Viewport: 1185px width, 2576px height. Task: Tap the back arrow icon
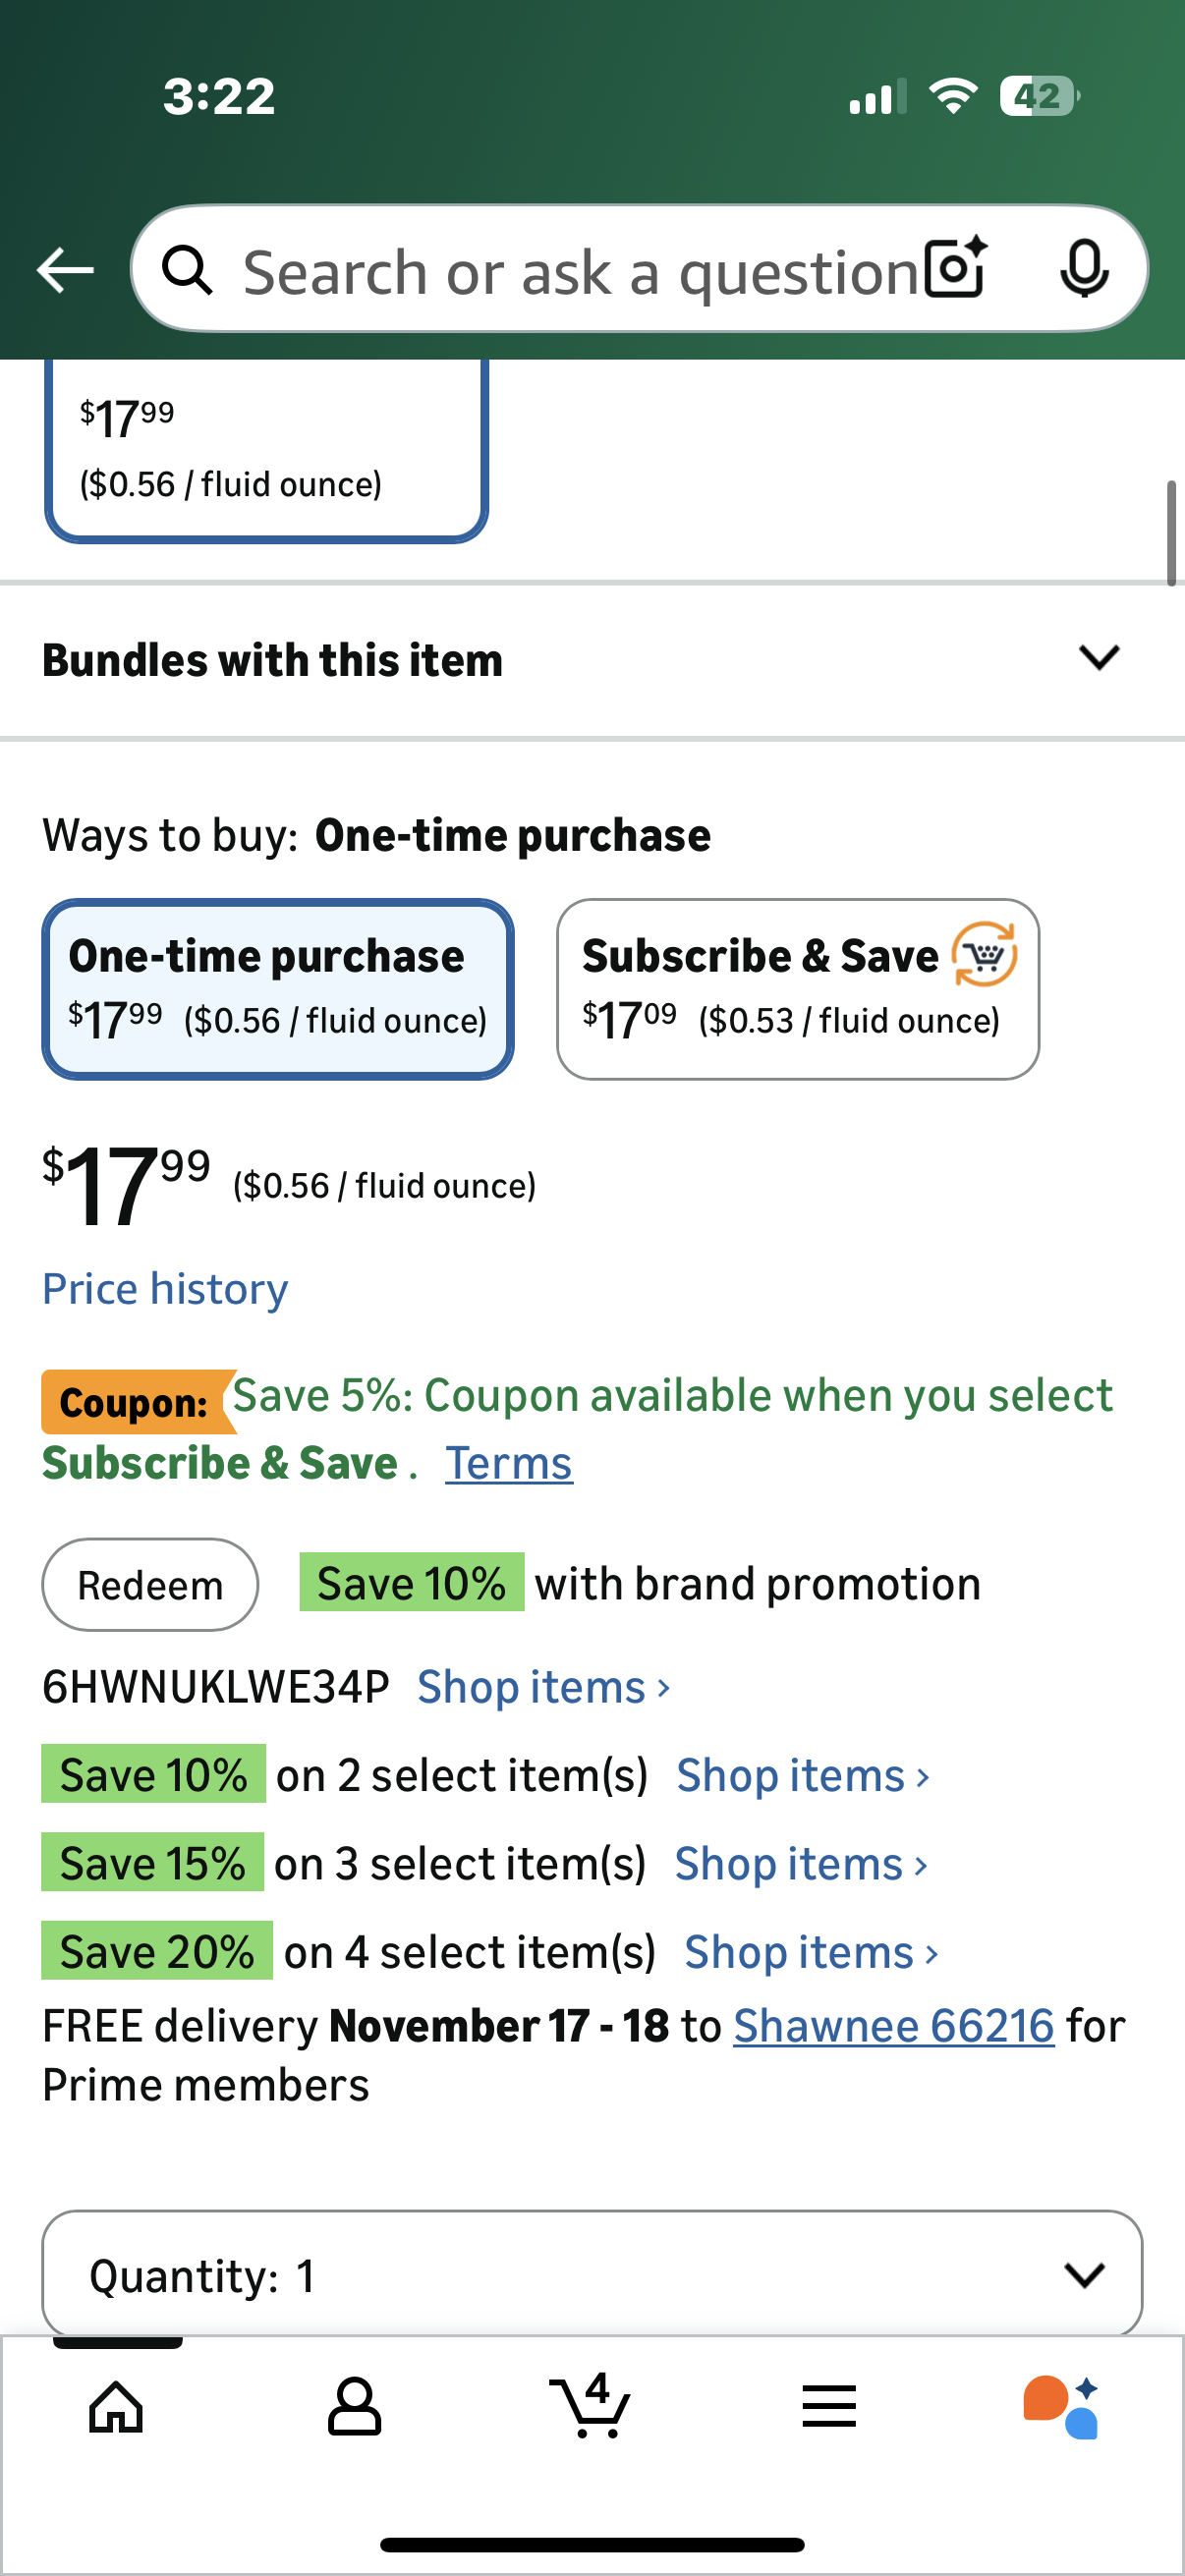[65, 270]
